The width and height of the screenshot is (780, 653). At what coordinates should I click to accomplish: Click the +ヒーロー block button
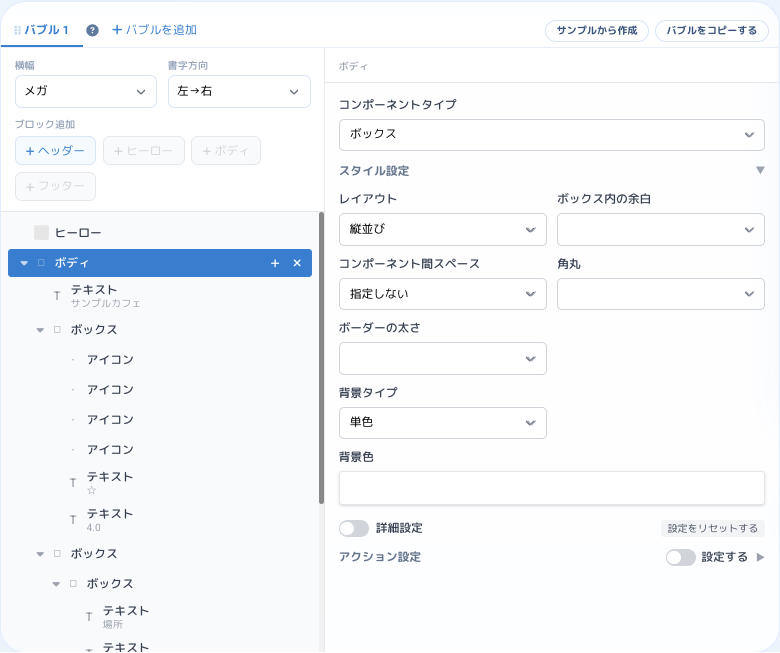144,151
